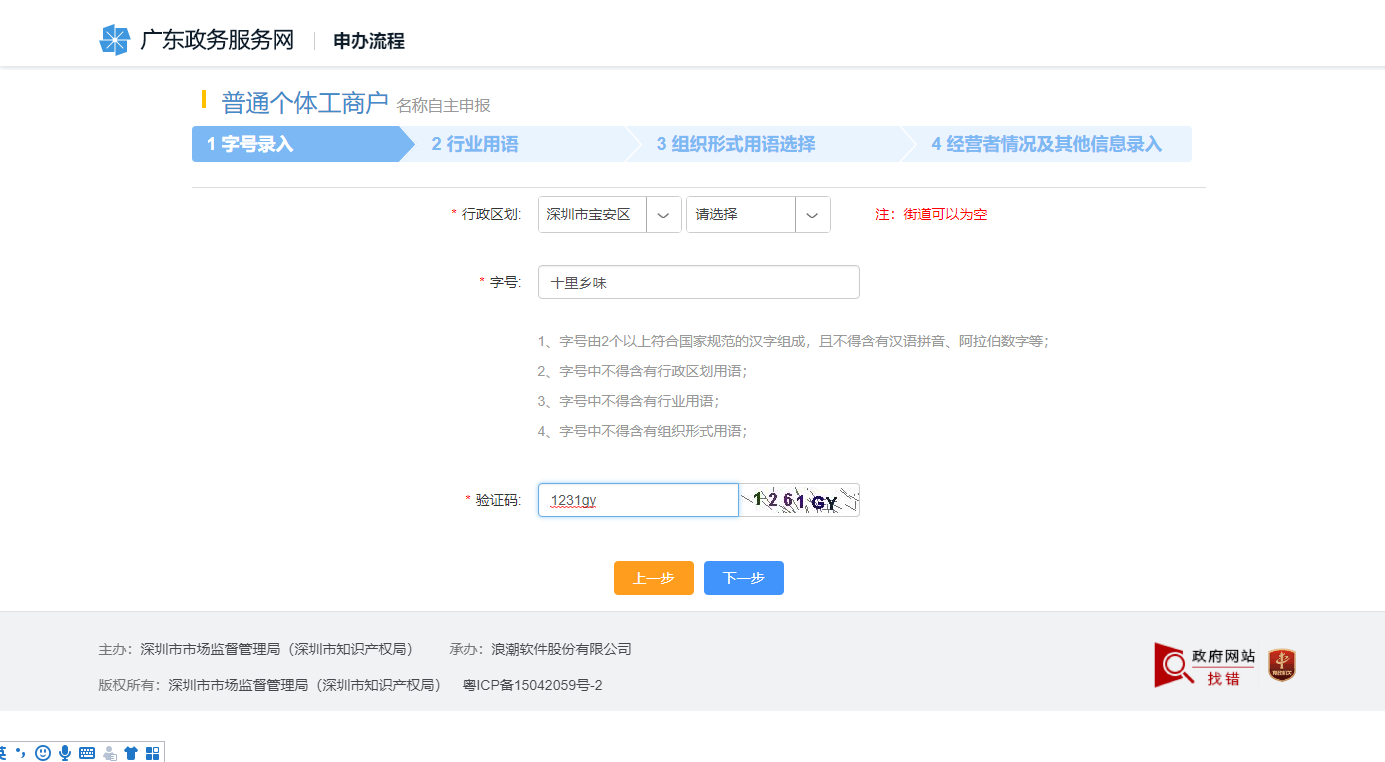Click the red shield emblem in footer
This screenshot has width=1385, height=762.
[1281, 663]
